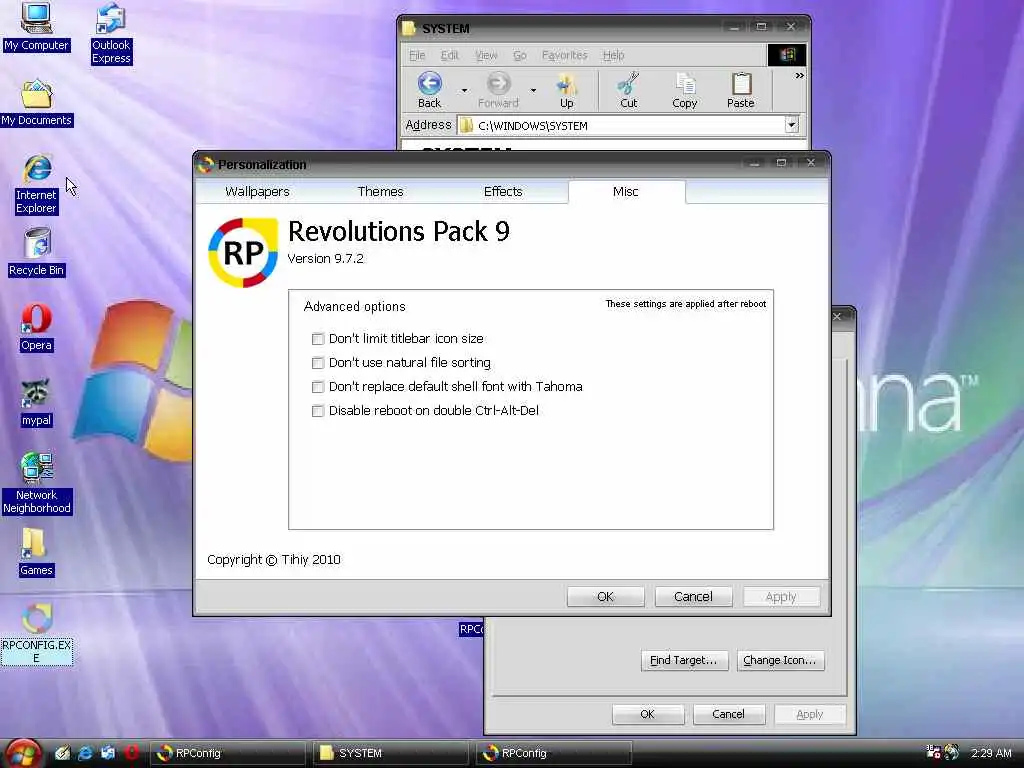Image resolution: width=1024 pixels, height=768 pixels.
Task: Open the Favorites menu in SYSTEM window
Action: (x=564, y=56)
